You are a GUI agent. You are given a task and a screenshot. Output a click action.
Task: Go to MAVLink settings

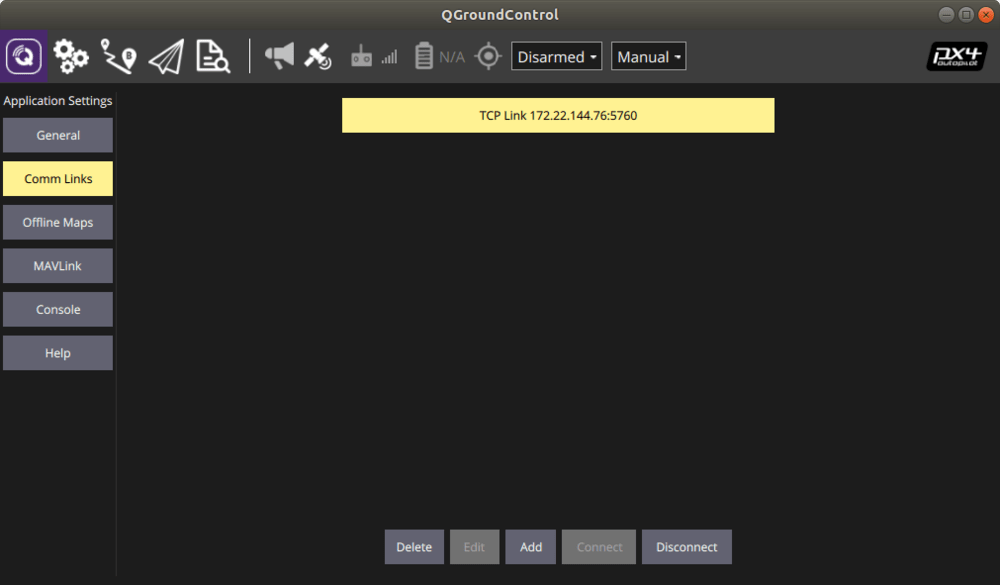(x=58, y=266)
